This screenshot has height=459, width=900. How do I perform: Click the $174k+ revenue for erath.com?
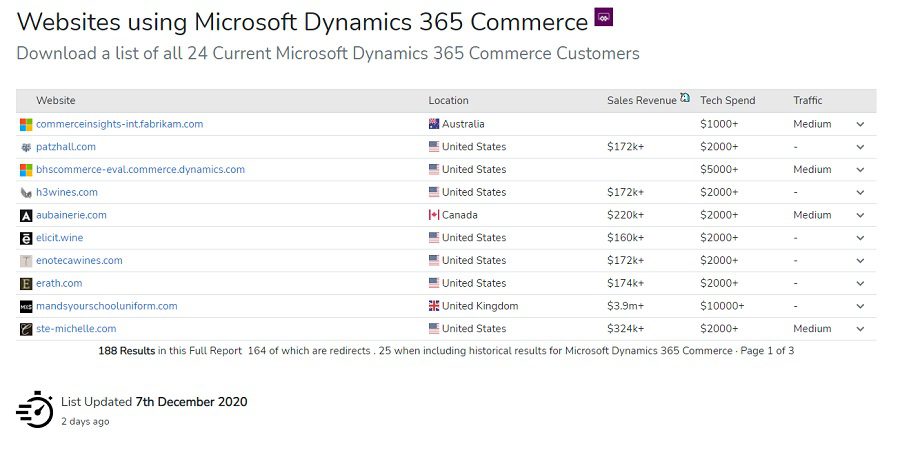pos(626,283)
